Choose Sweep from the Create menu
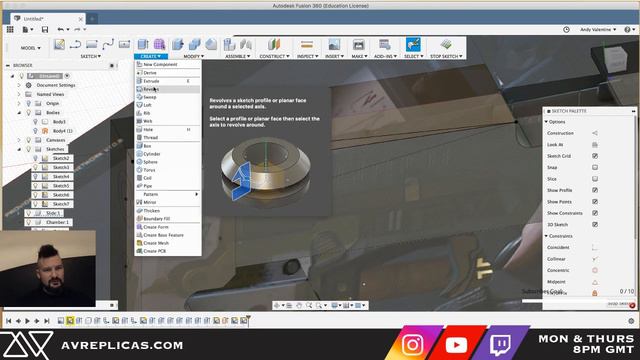This screenshot has width=640, height=360. [168, 97]
